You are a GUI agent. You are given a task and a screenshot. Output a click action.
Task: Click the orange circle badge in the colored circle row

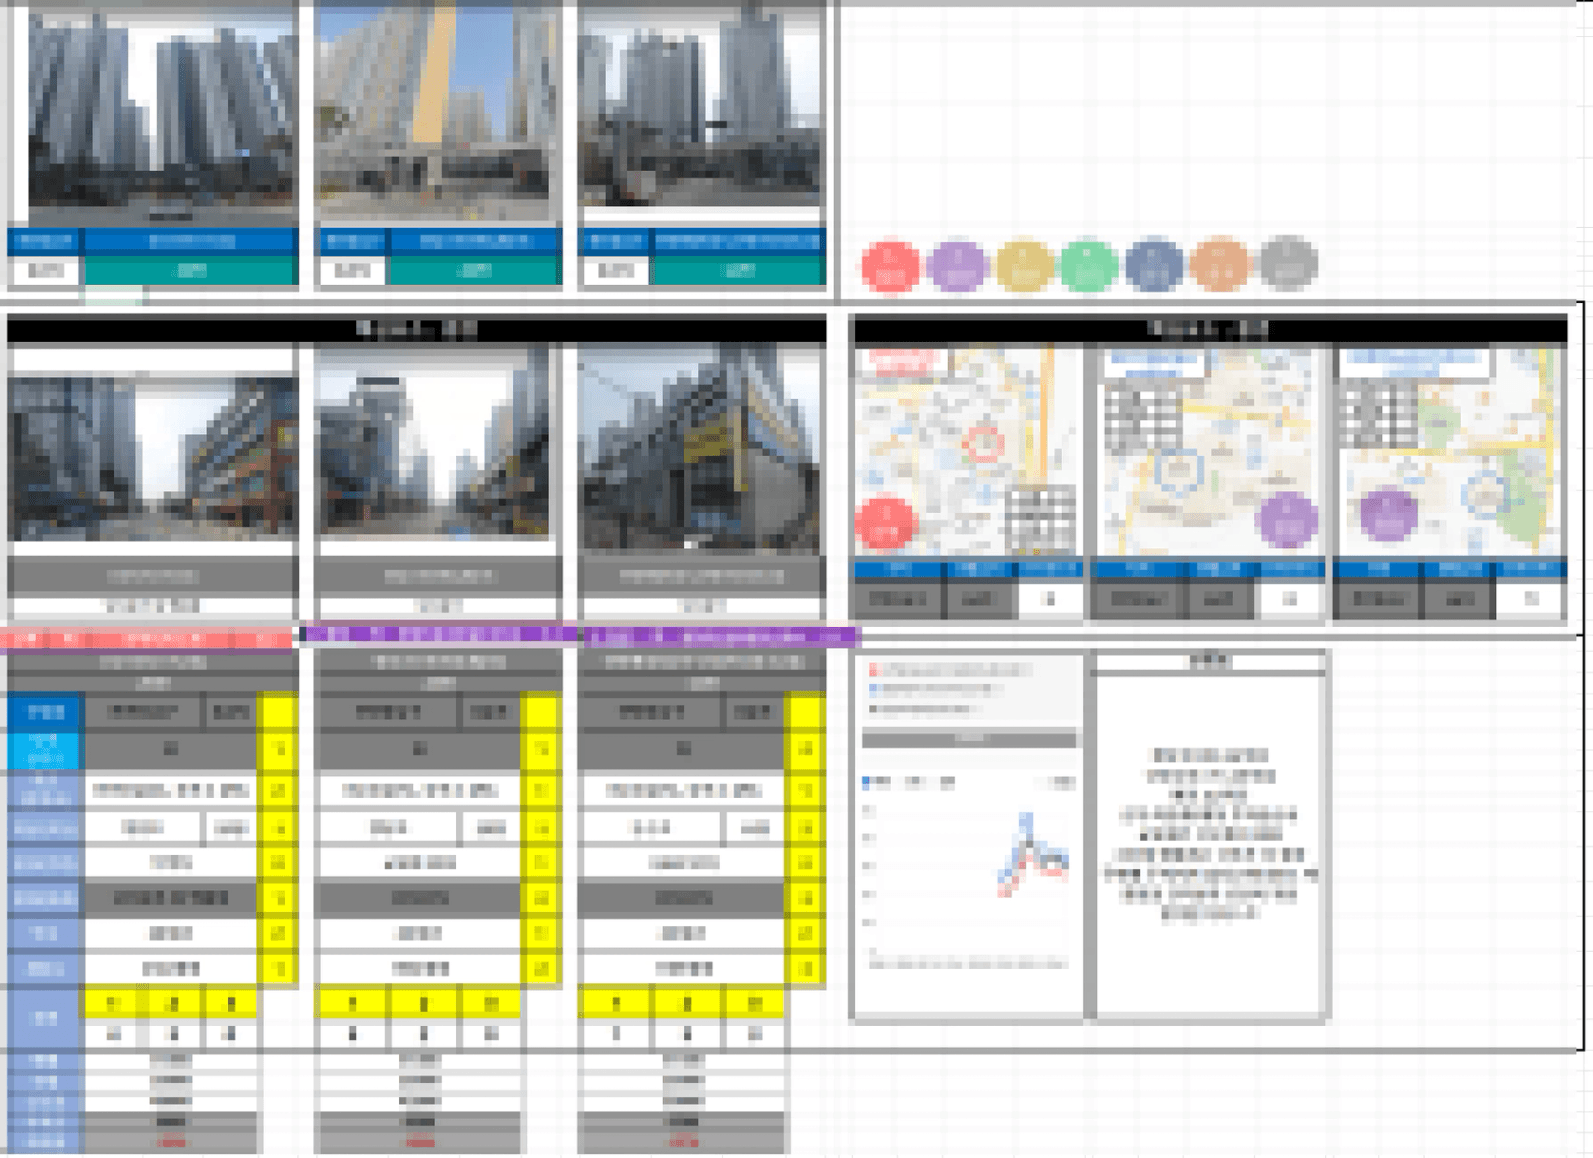click(1220, 264)
